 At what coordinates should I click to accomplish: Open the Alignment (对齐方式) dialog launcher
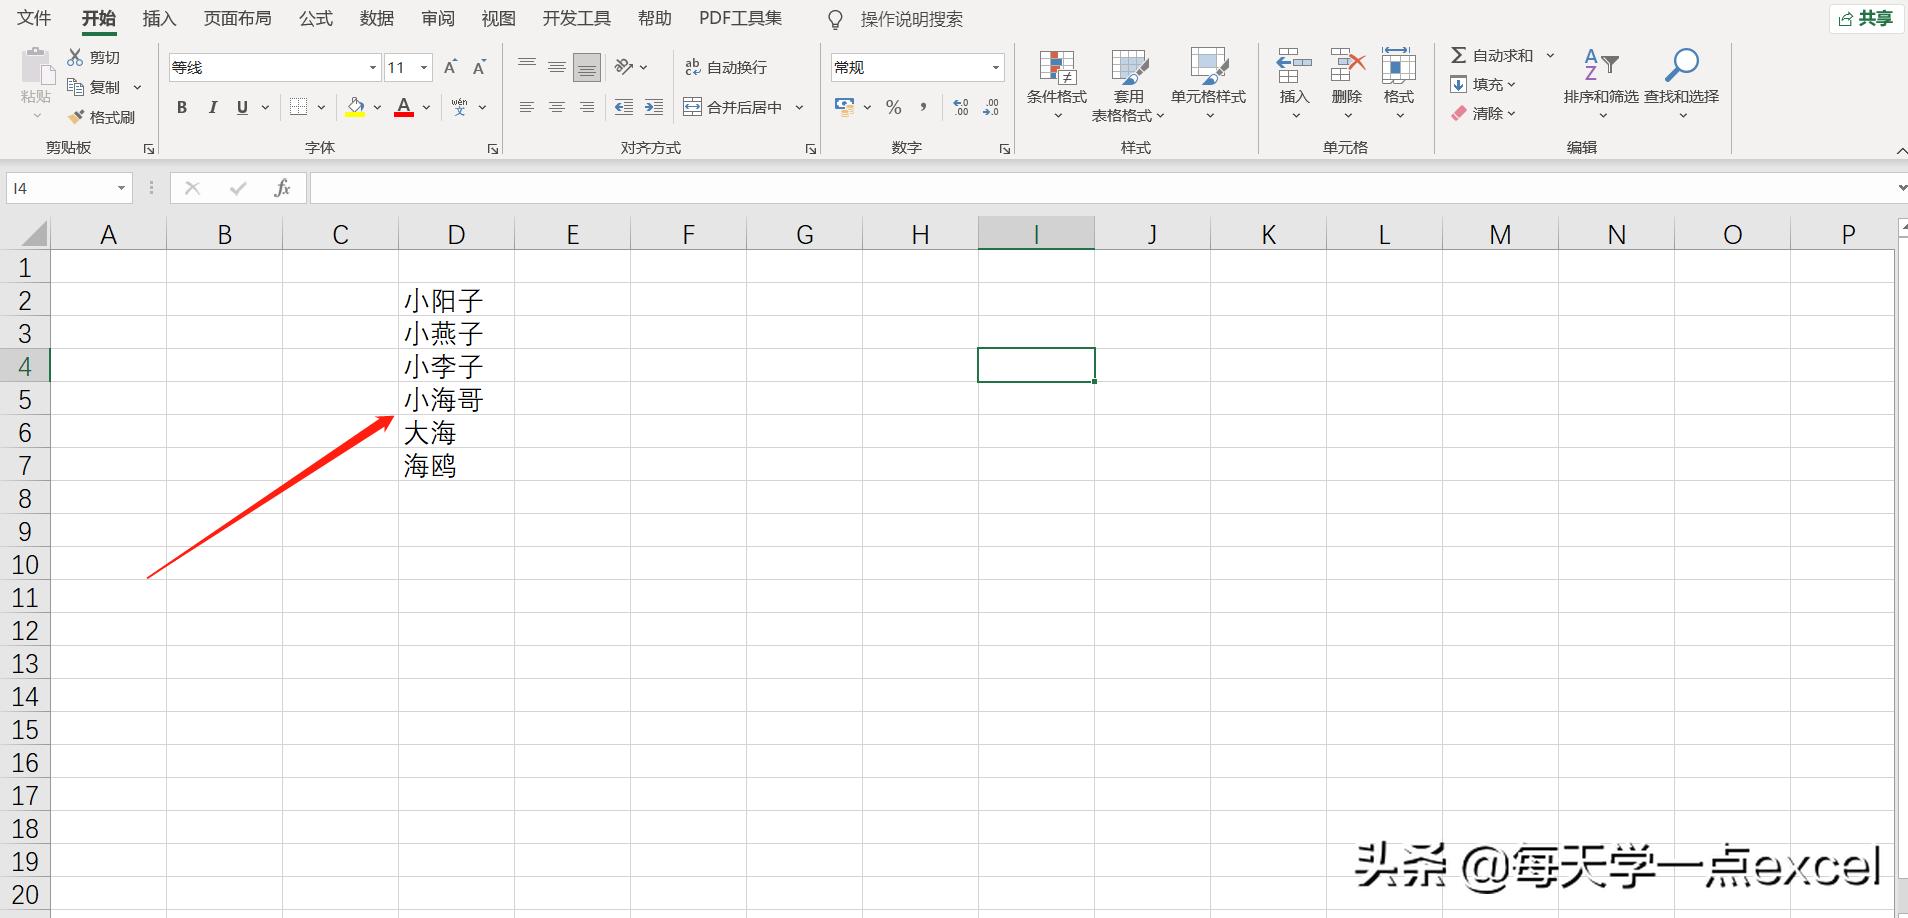pos(810,149)
